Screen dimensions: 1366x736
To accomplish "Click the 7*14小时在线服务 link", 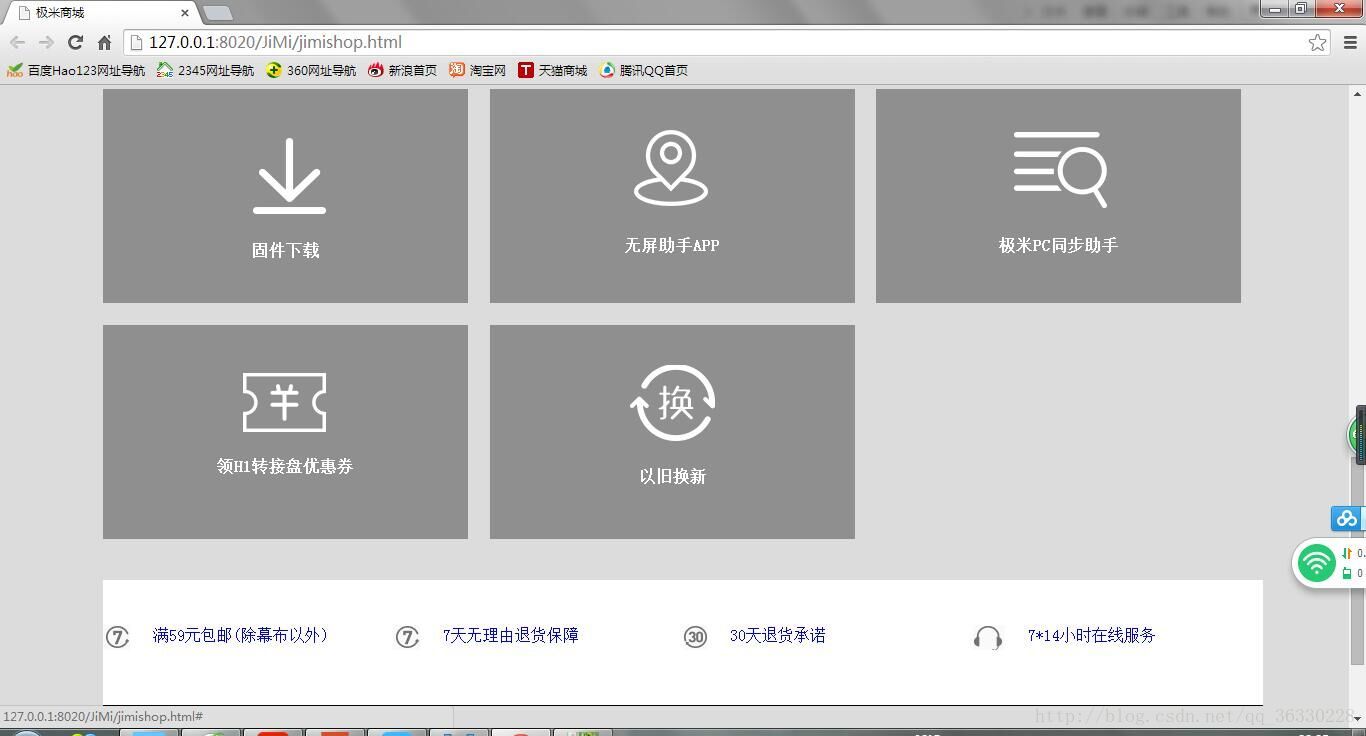I will pos(1091,635).
